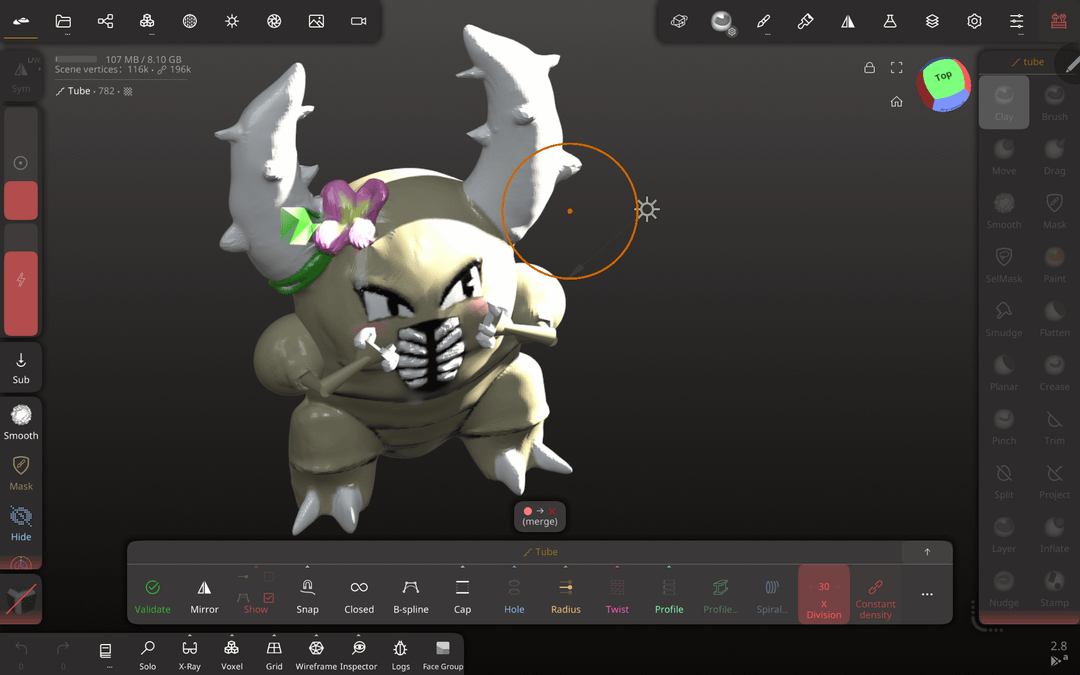Viewport: 1080px width, 675px height.
Task: Open the Wireframe display option
Action: tap(316, 654)
